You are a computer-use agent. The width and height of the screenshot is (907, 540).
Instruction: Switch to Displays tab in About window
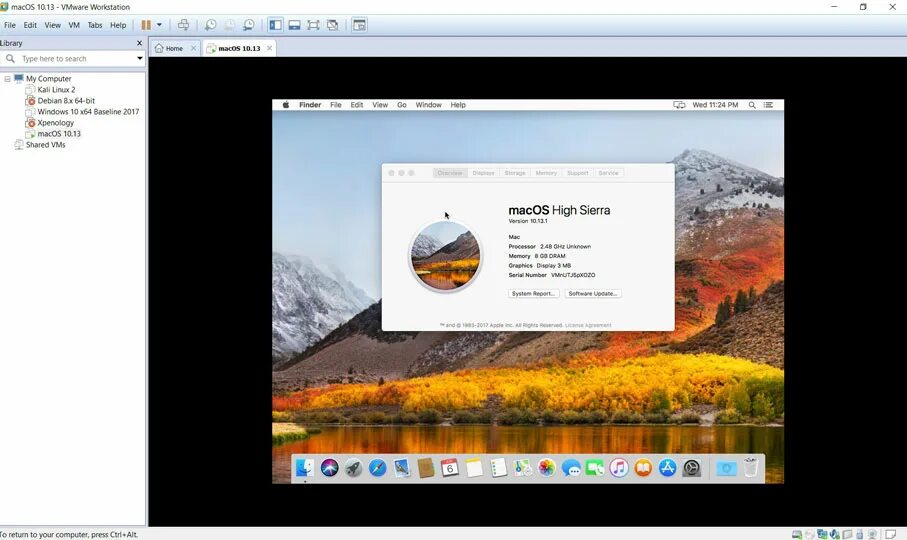click(484, 173)
